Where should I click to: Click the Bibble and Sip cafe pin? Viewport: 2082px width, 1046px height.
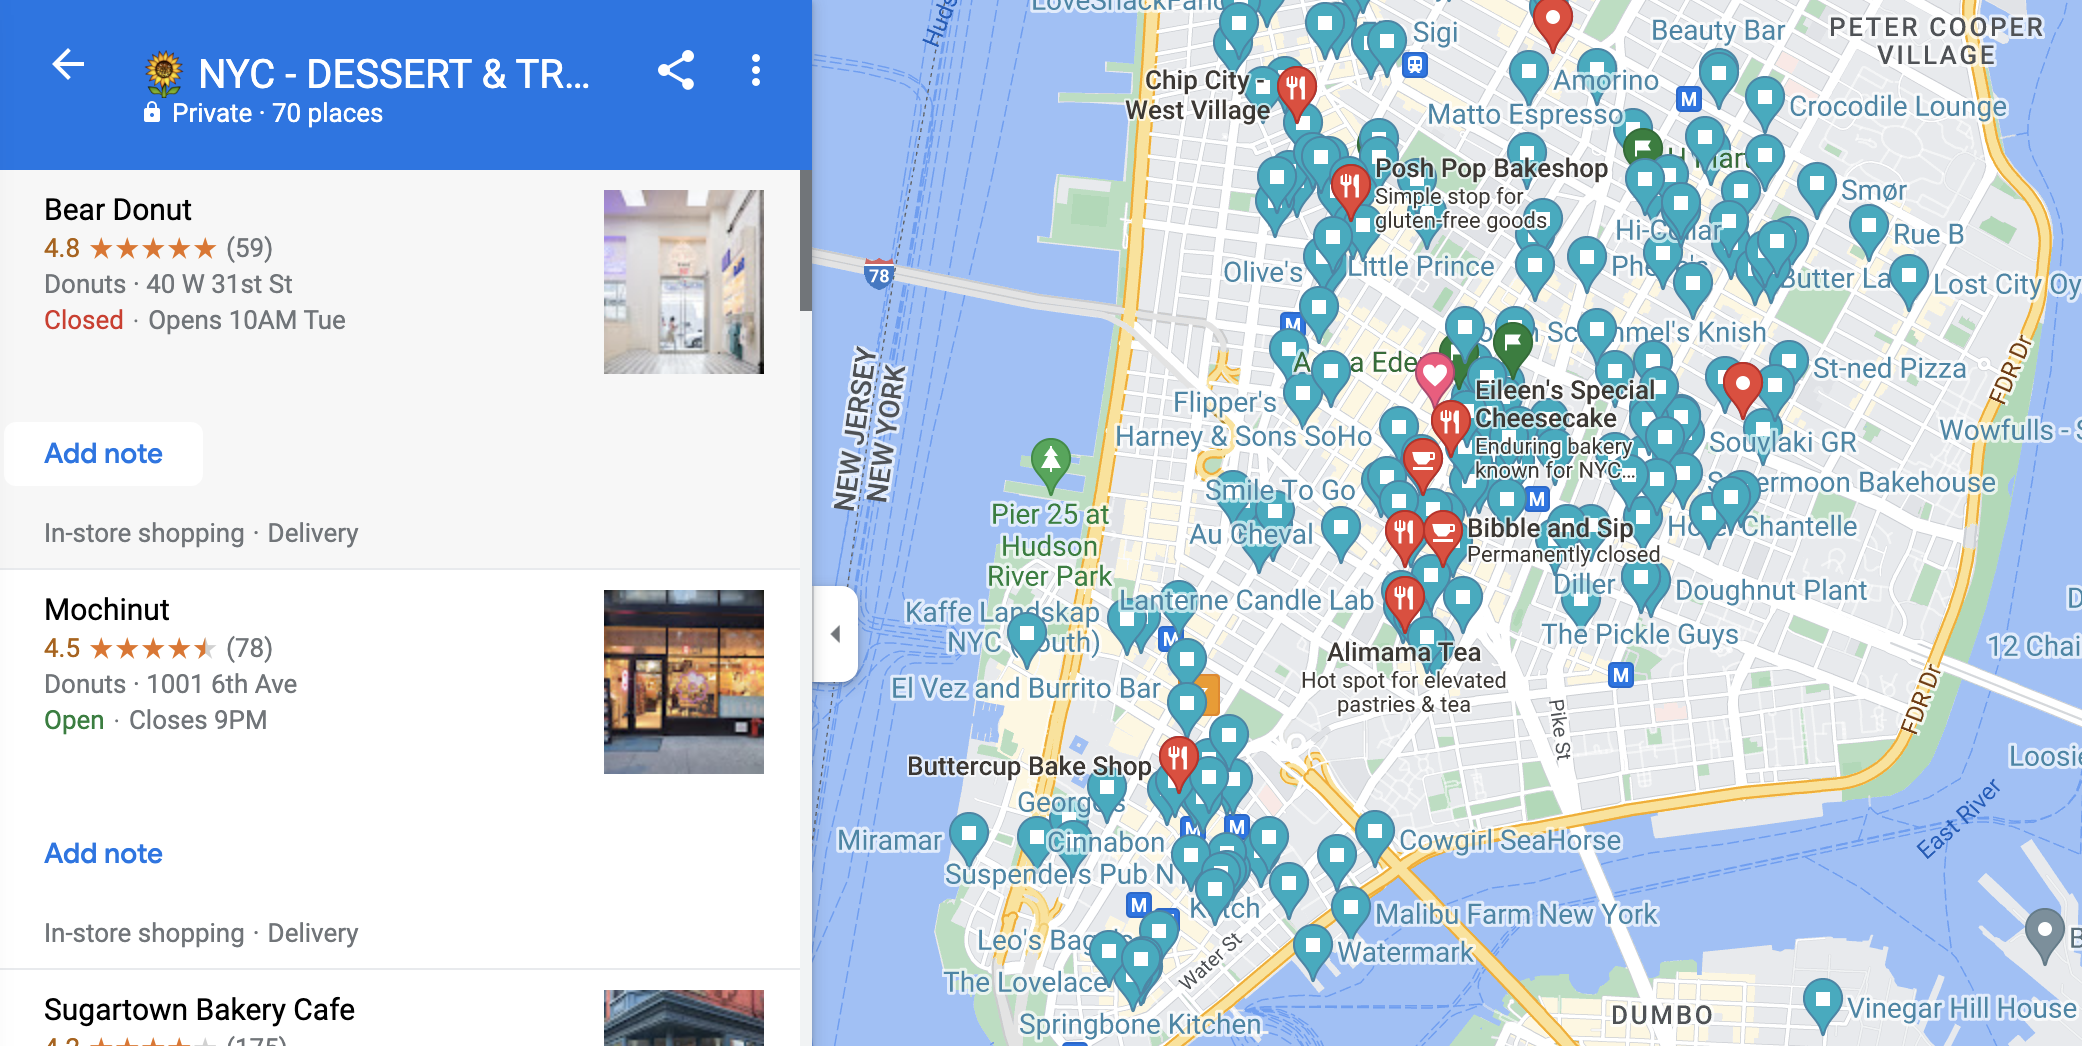(x=1442, y=532)
